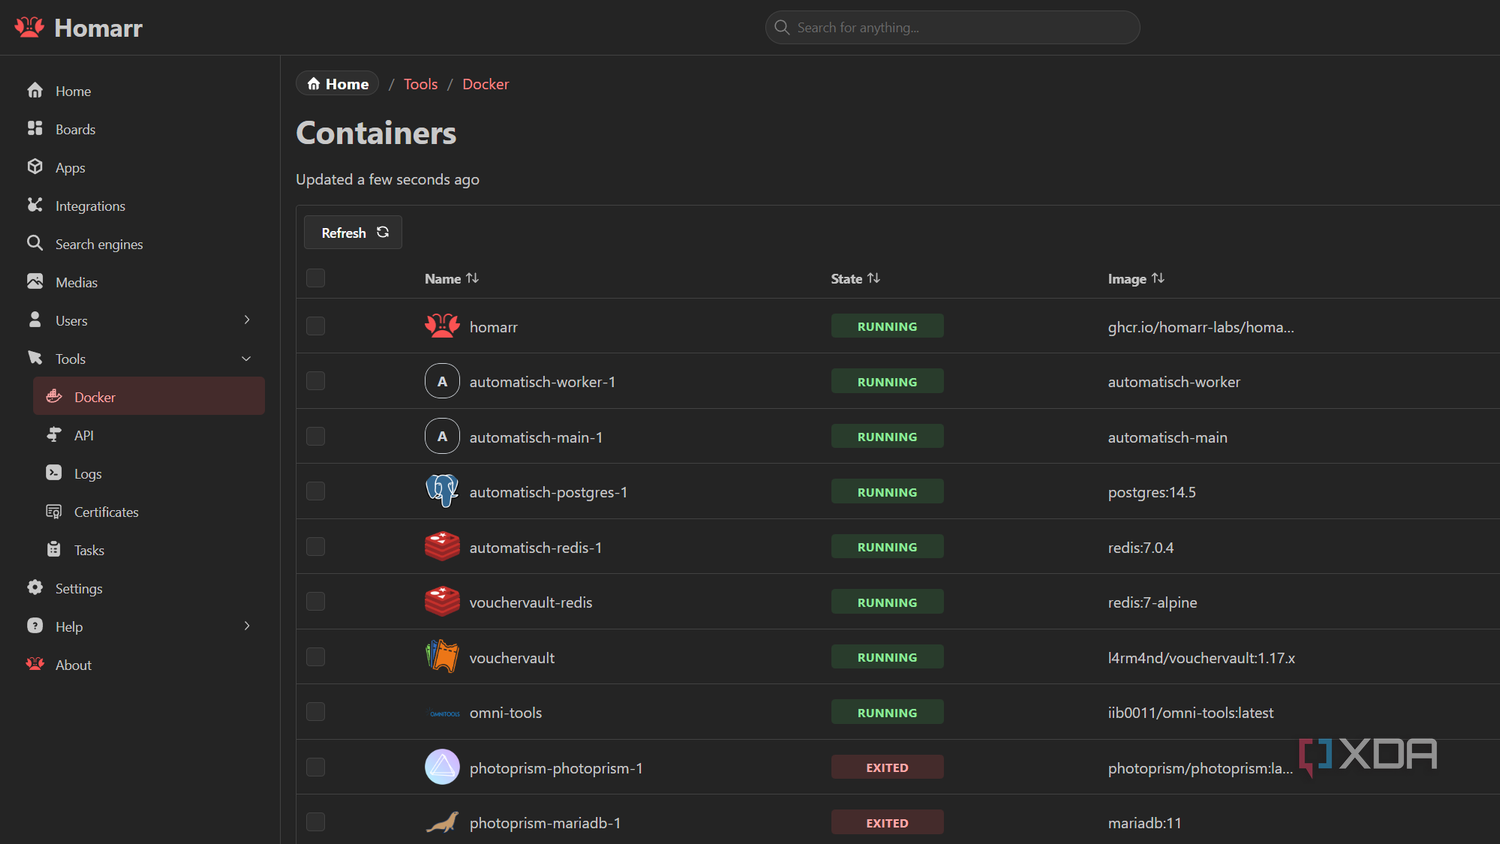This screenshot has width=1500, height=844.
Task: Tick the vouchervault-redis row checkbox
Action: (315, 601)
